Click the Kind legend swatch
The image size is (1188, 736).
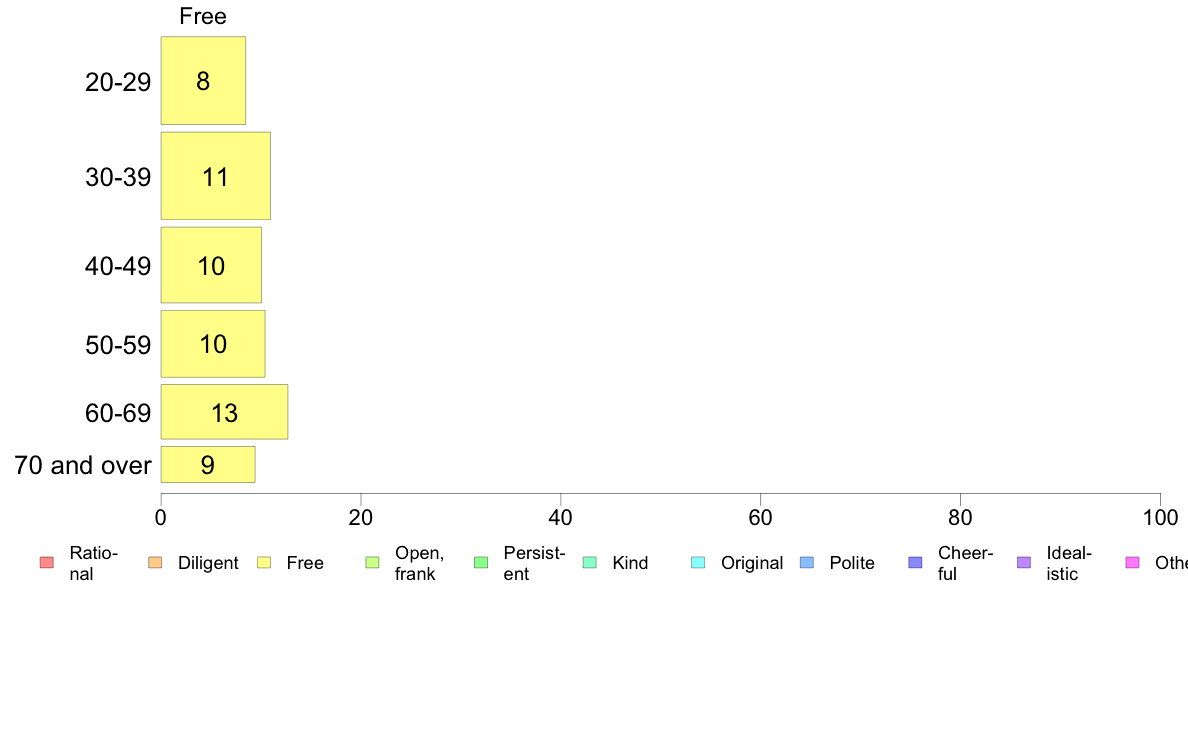click(590, 563)
